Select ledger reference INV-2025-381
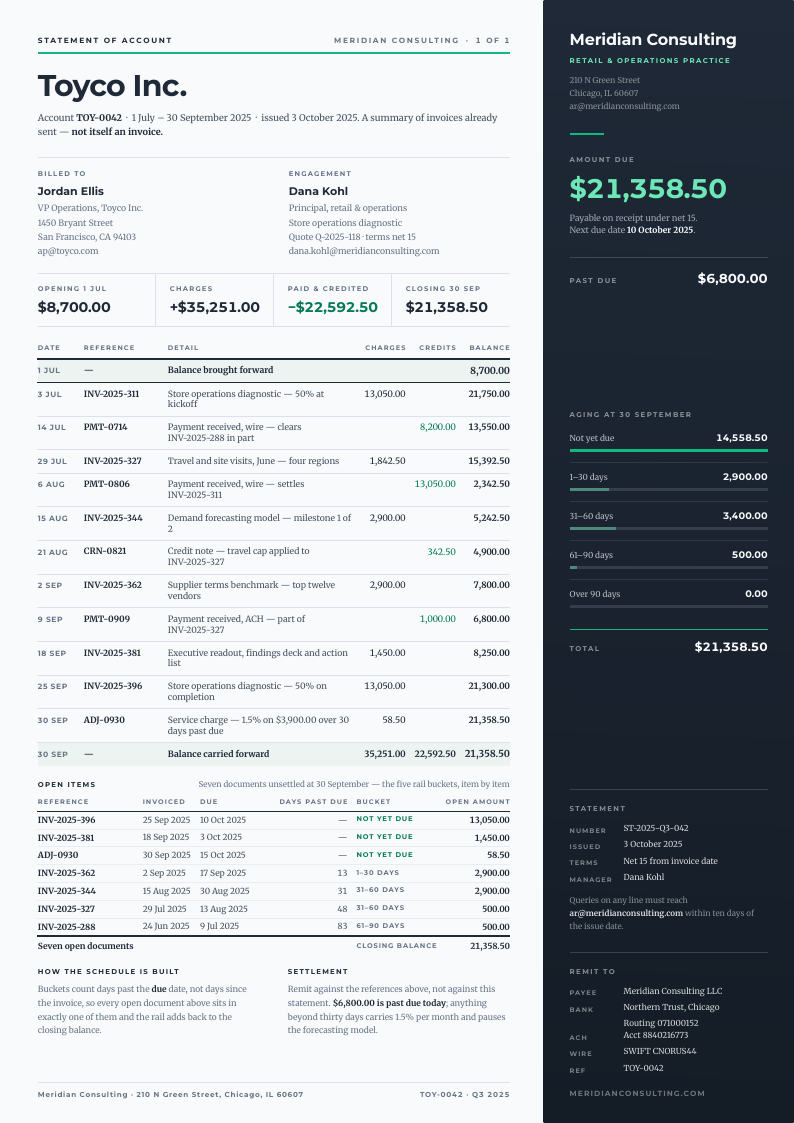The image size is (794, 1123). tap(112, 653)
